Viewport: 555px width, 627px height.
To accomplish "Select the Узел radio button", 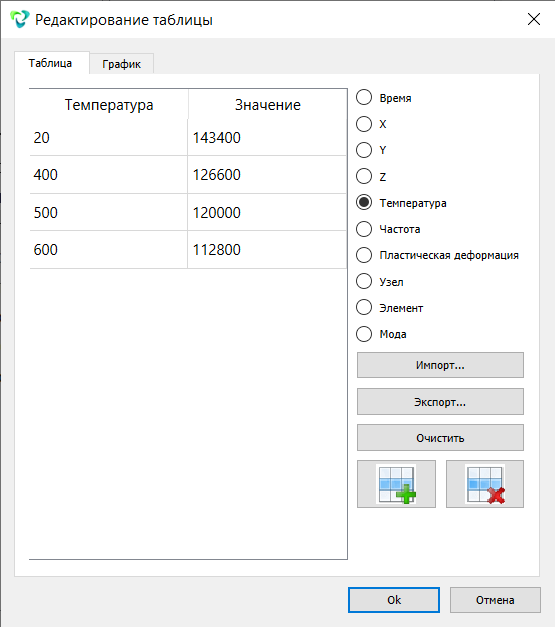I will coord(364,281).
